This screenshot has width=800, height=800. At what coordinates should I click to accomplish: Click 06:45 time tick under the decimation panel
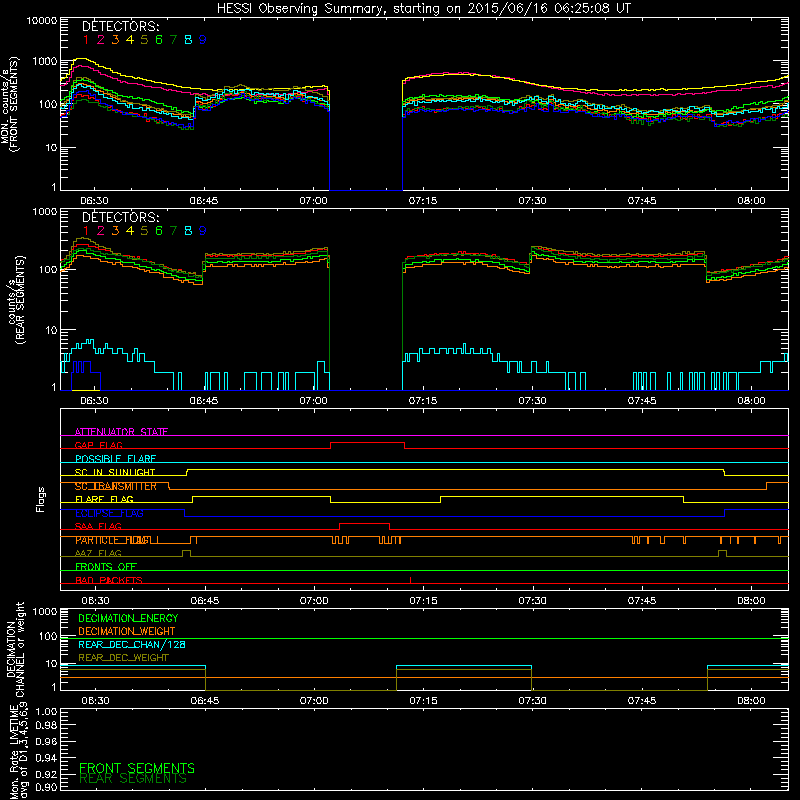[x=205, y=701]
